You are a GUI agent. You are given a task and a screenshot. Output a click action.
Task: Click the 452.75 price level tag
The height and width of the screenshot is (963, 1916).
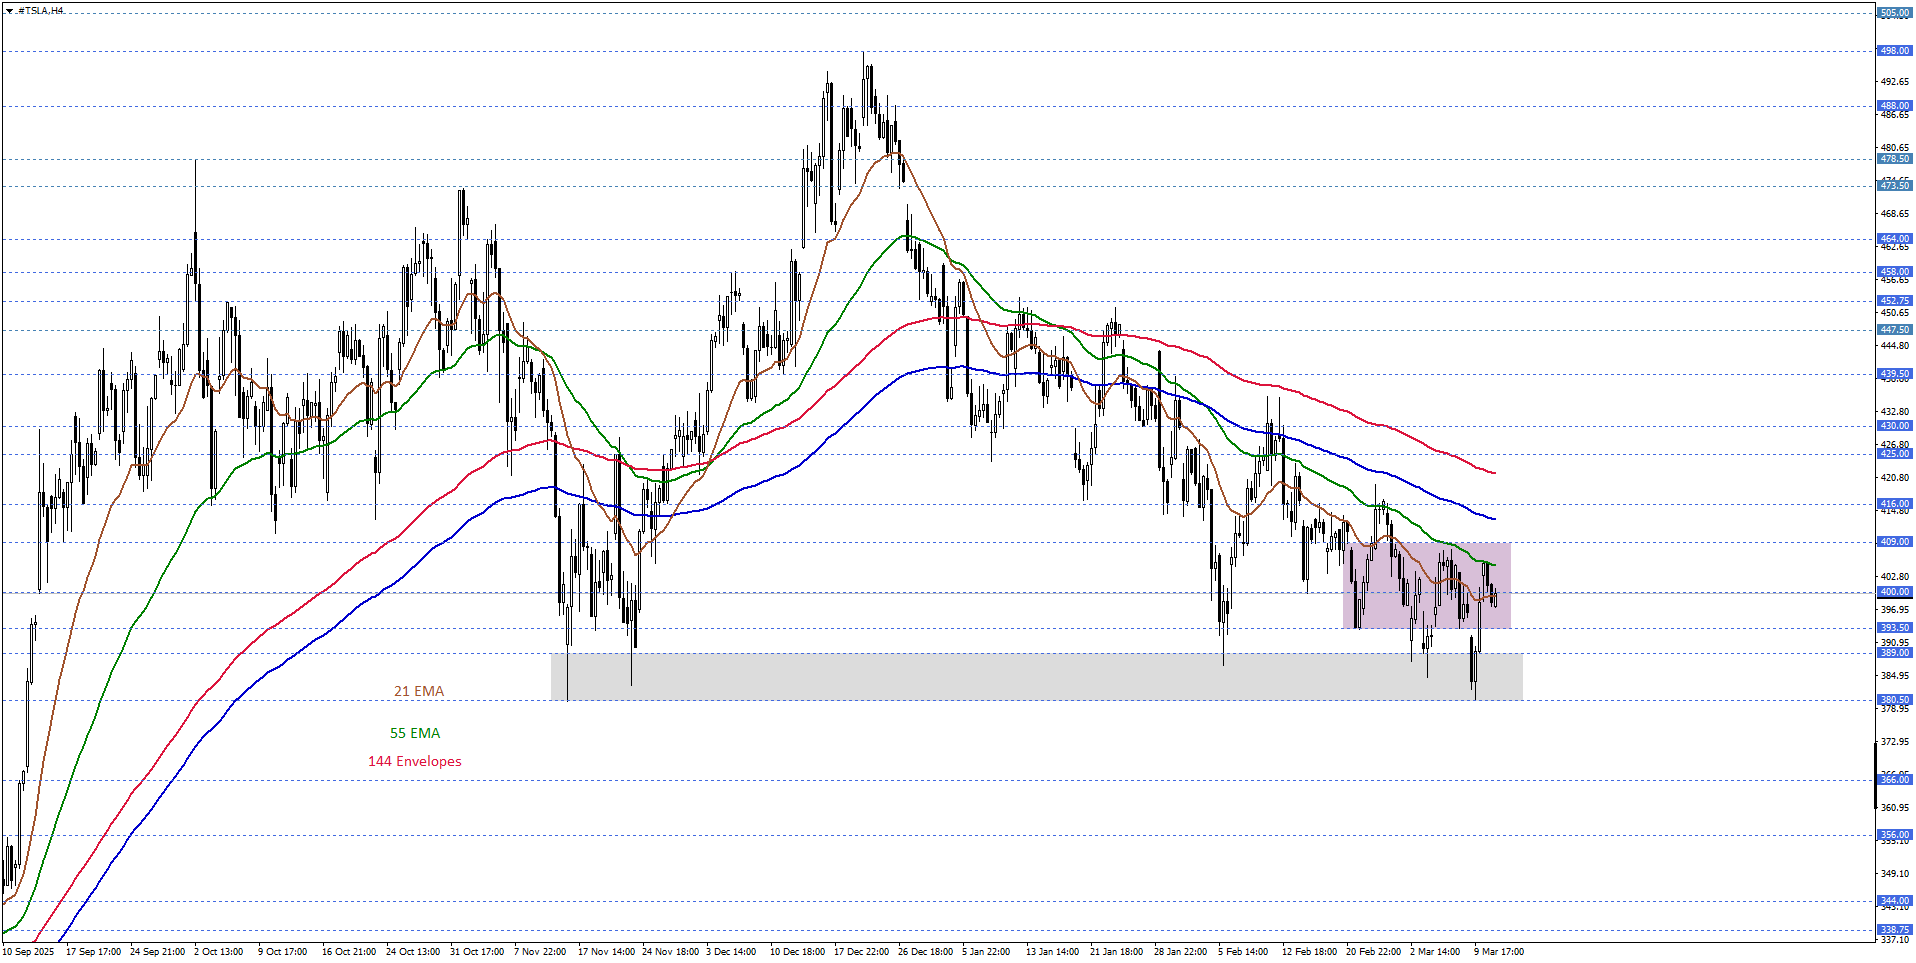1894,301
